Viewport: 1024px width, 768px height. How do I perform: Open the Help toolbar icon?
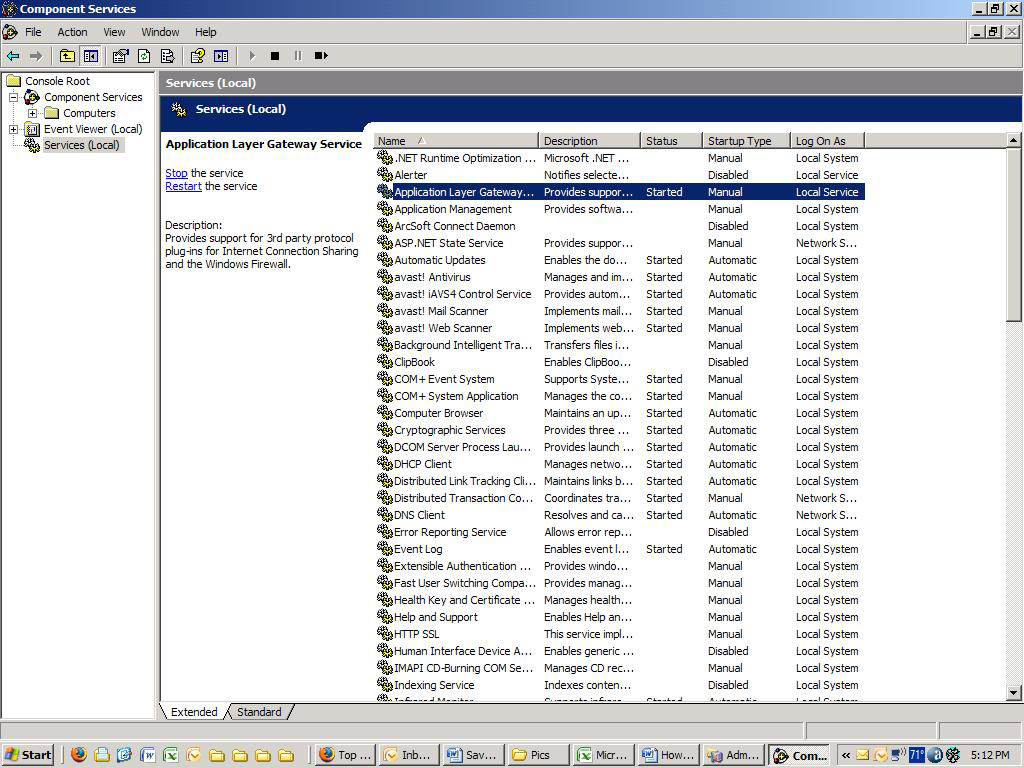[197, 56]
